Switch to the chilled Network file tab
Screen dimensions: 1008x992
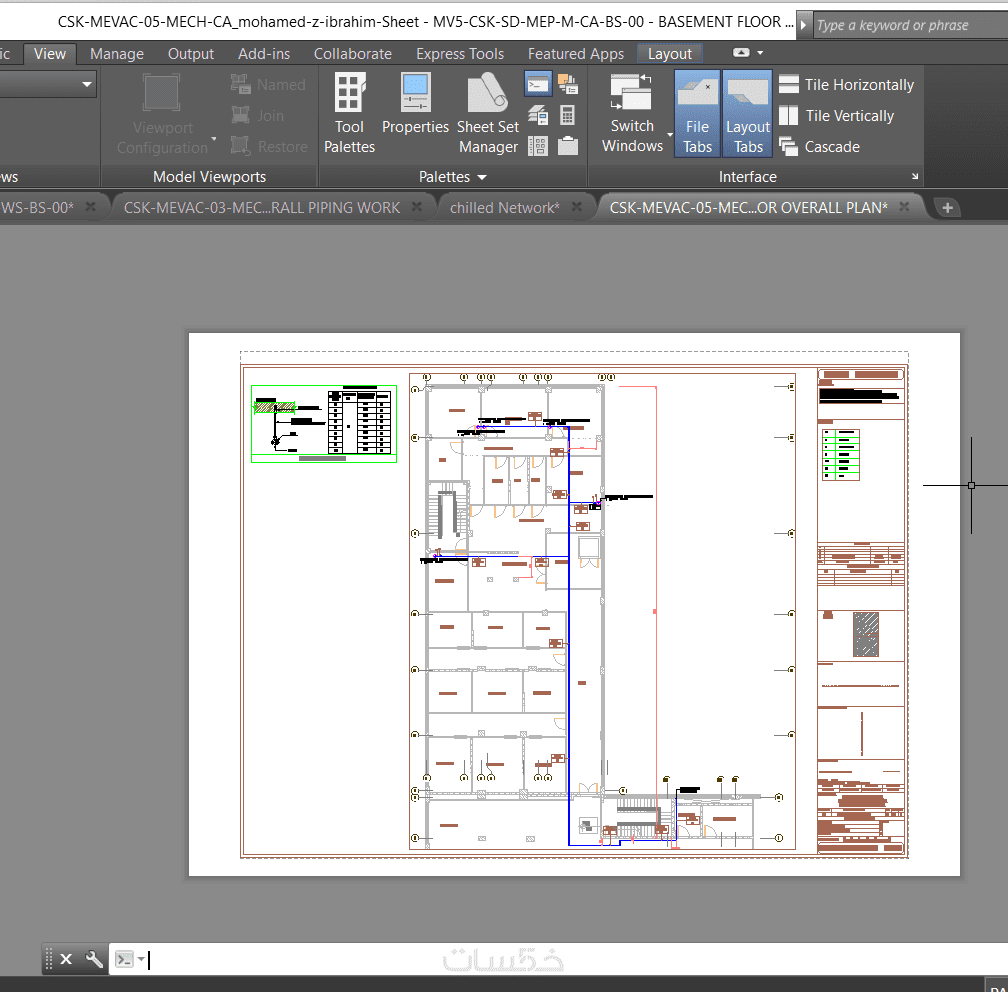pos(505,208)
